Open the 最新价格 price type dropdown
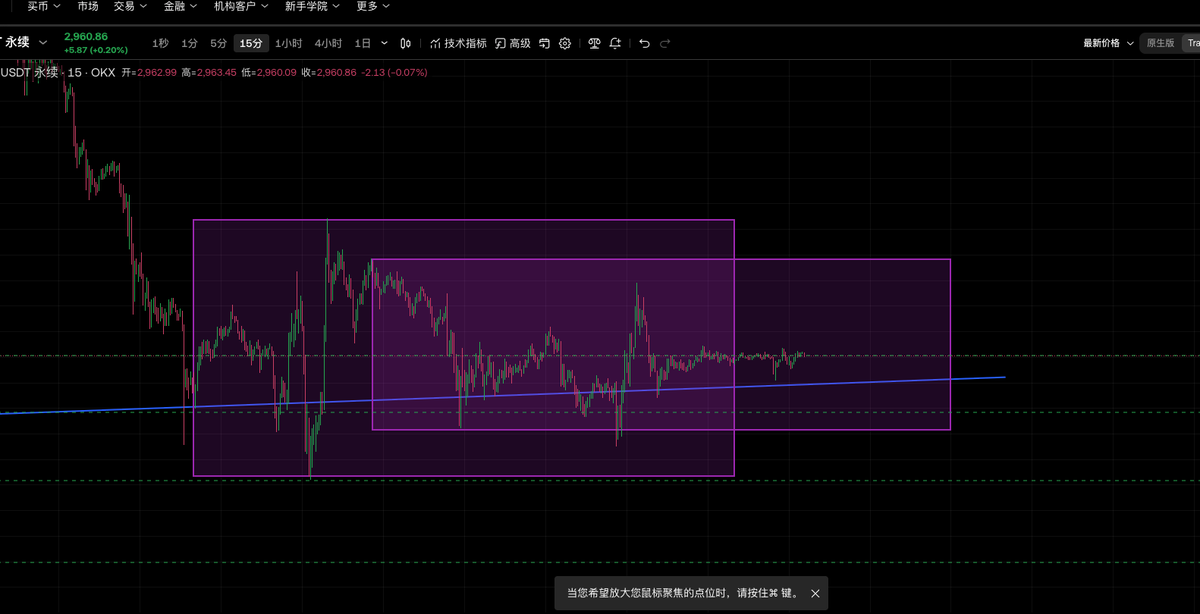The width and height of the screenshot is (1200, 614). [x=1108, y=43]
